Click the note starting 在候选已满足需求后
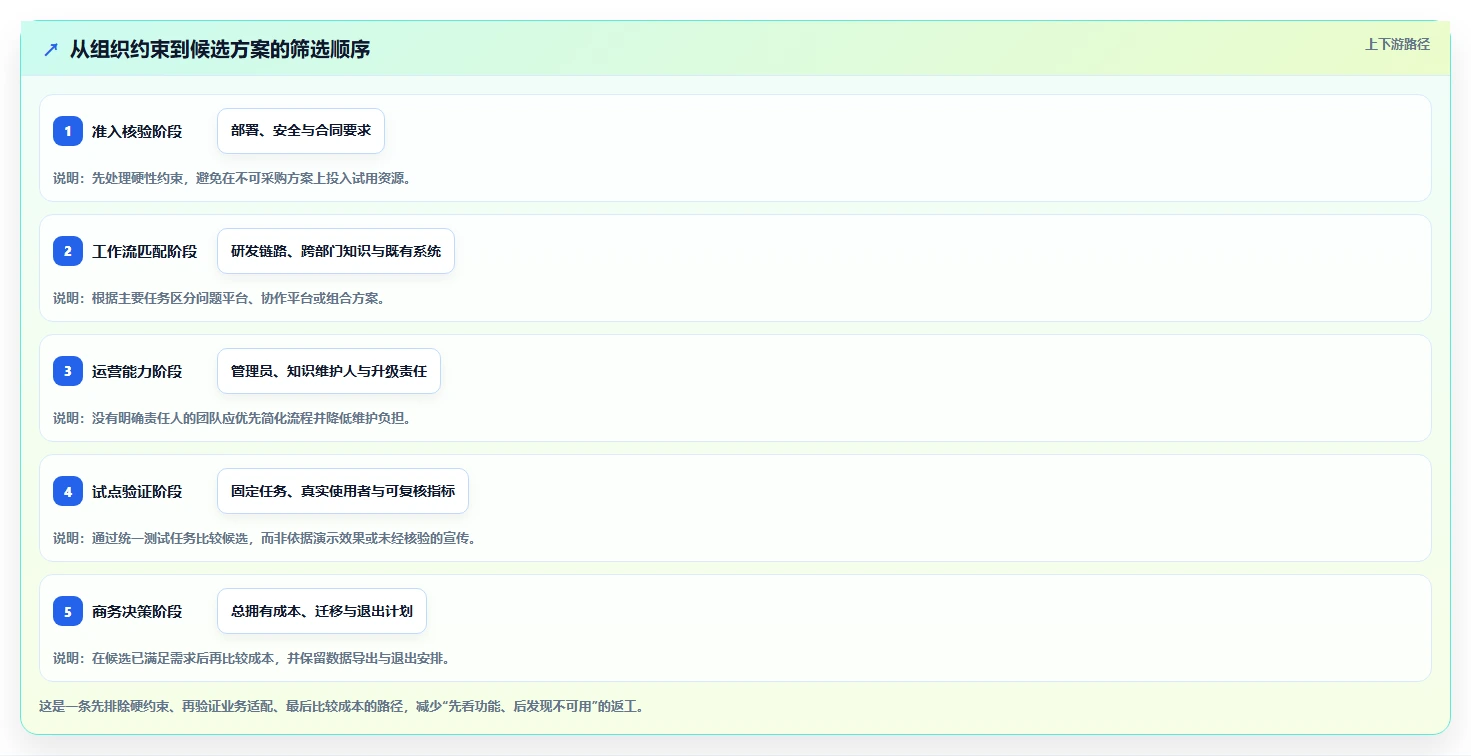This screenshot has width=1471, height=756. click(x=251, y=658)
